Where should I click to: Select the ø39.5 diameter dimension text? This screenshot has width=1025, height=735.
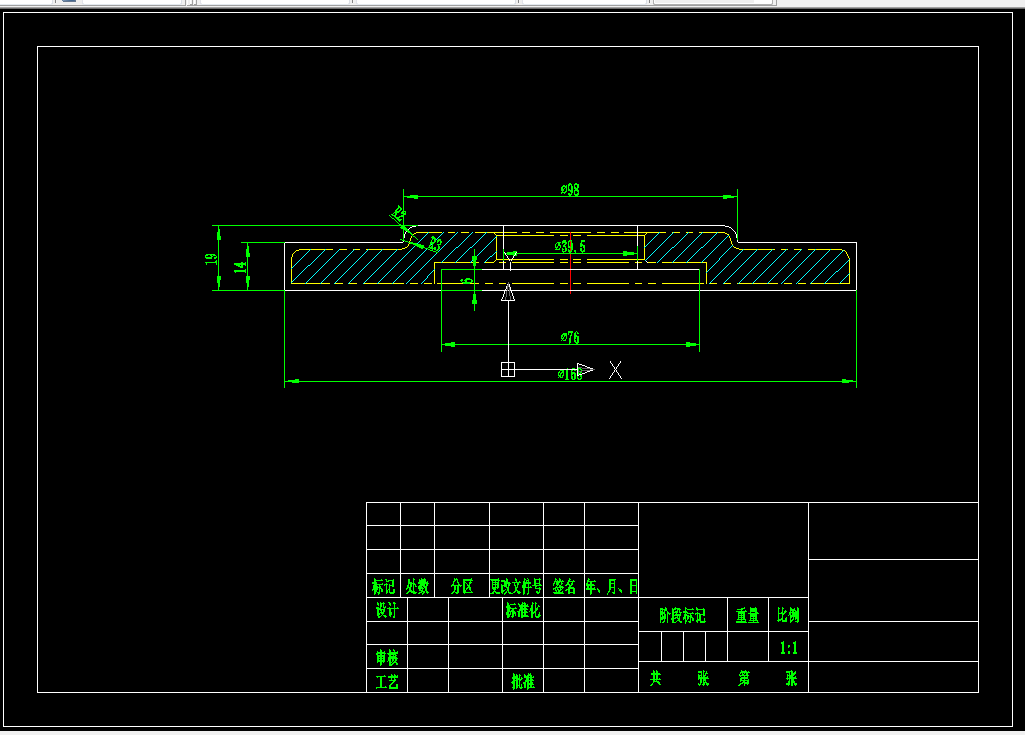[570, 247]
